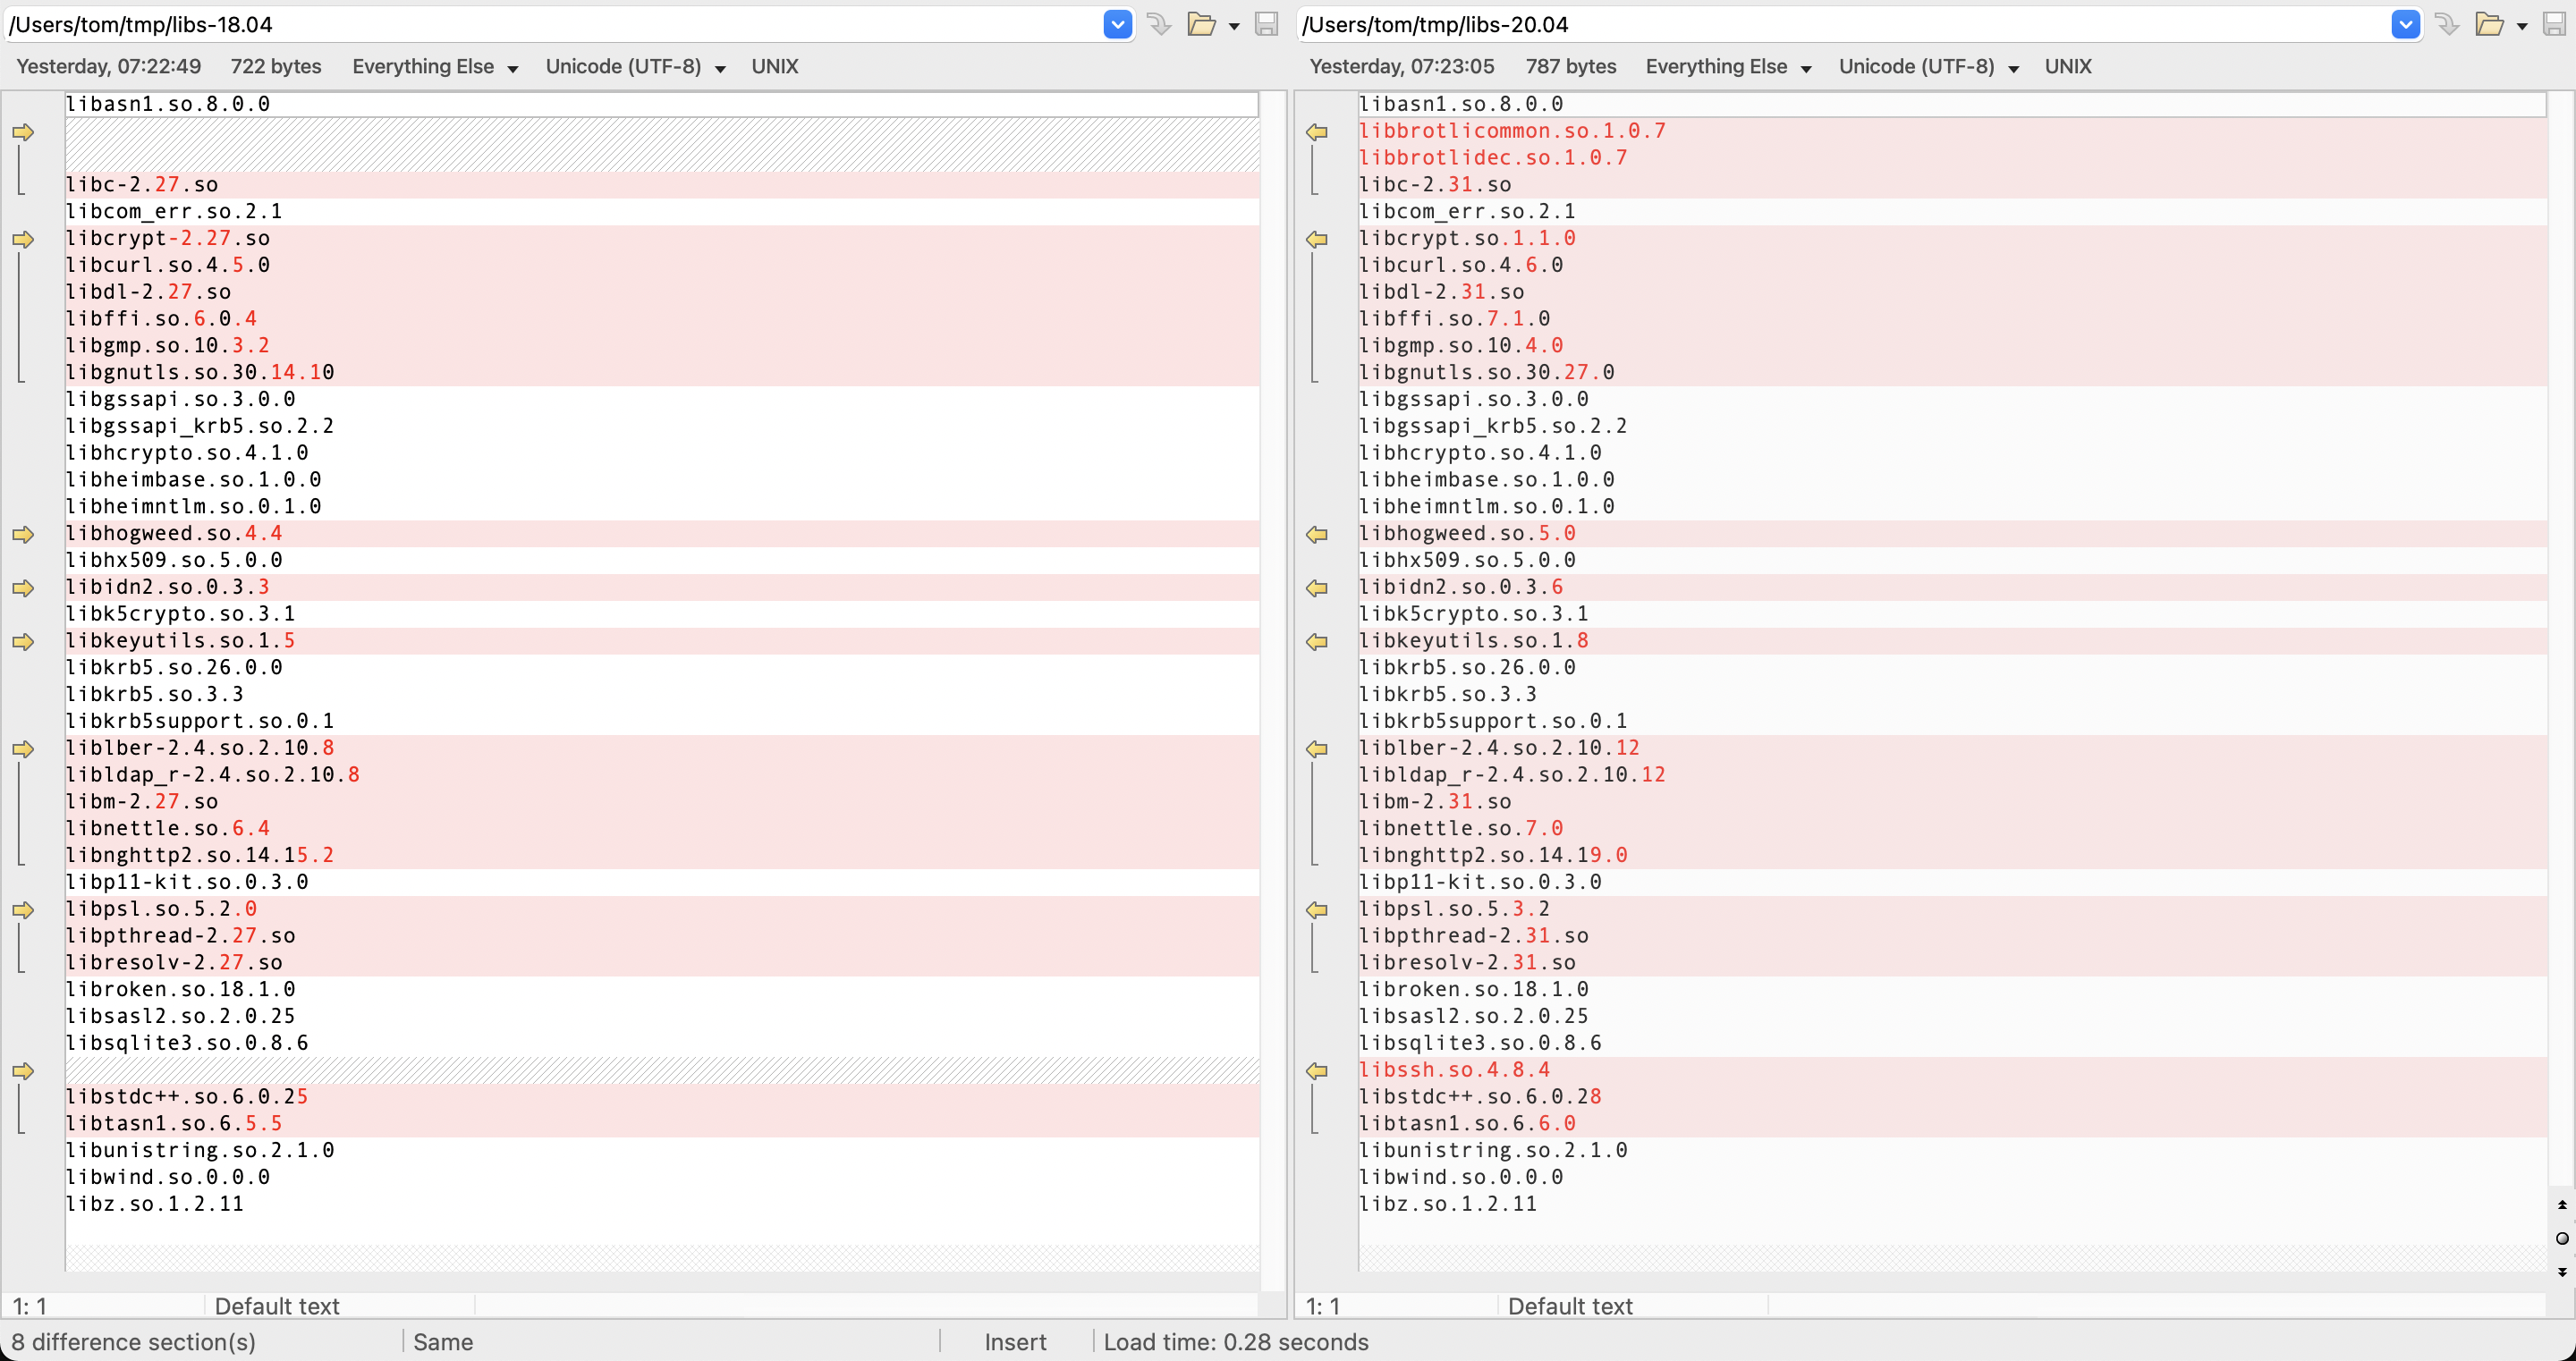Viewport: 2576px width, 1361px height.
Task: Click left-arrow beside libssh.so.4.8.4
Action: coord(1317,1071)
